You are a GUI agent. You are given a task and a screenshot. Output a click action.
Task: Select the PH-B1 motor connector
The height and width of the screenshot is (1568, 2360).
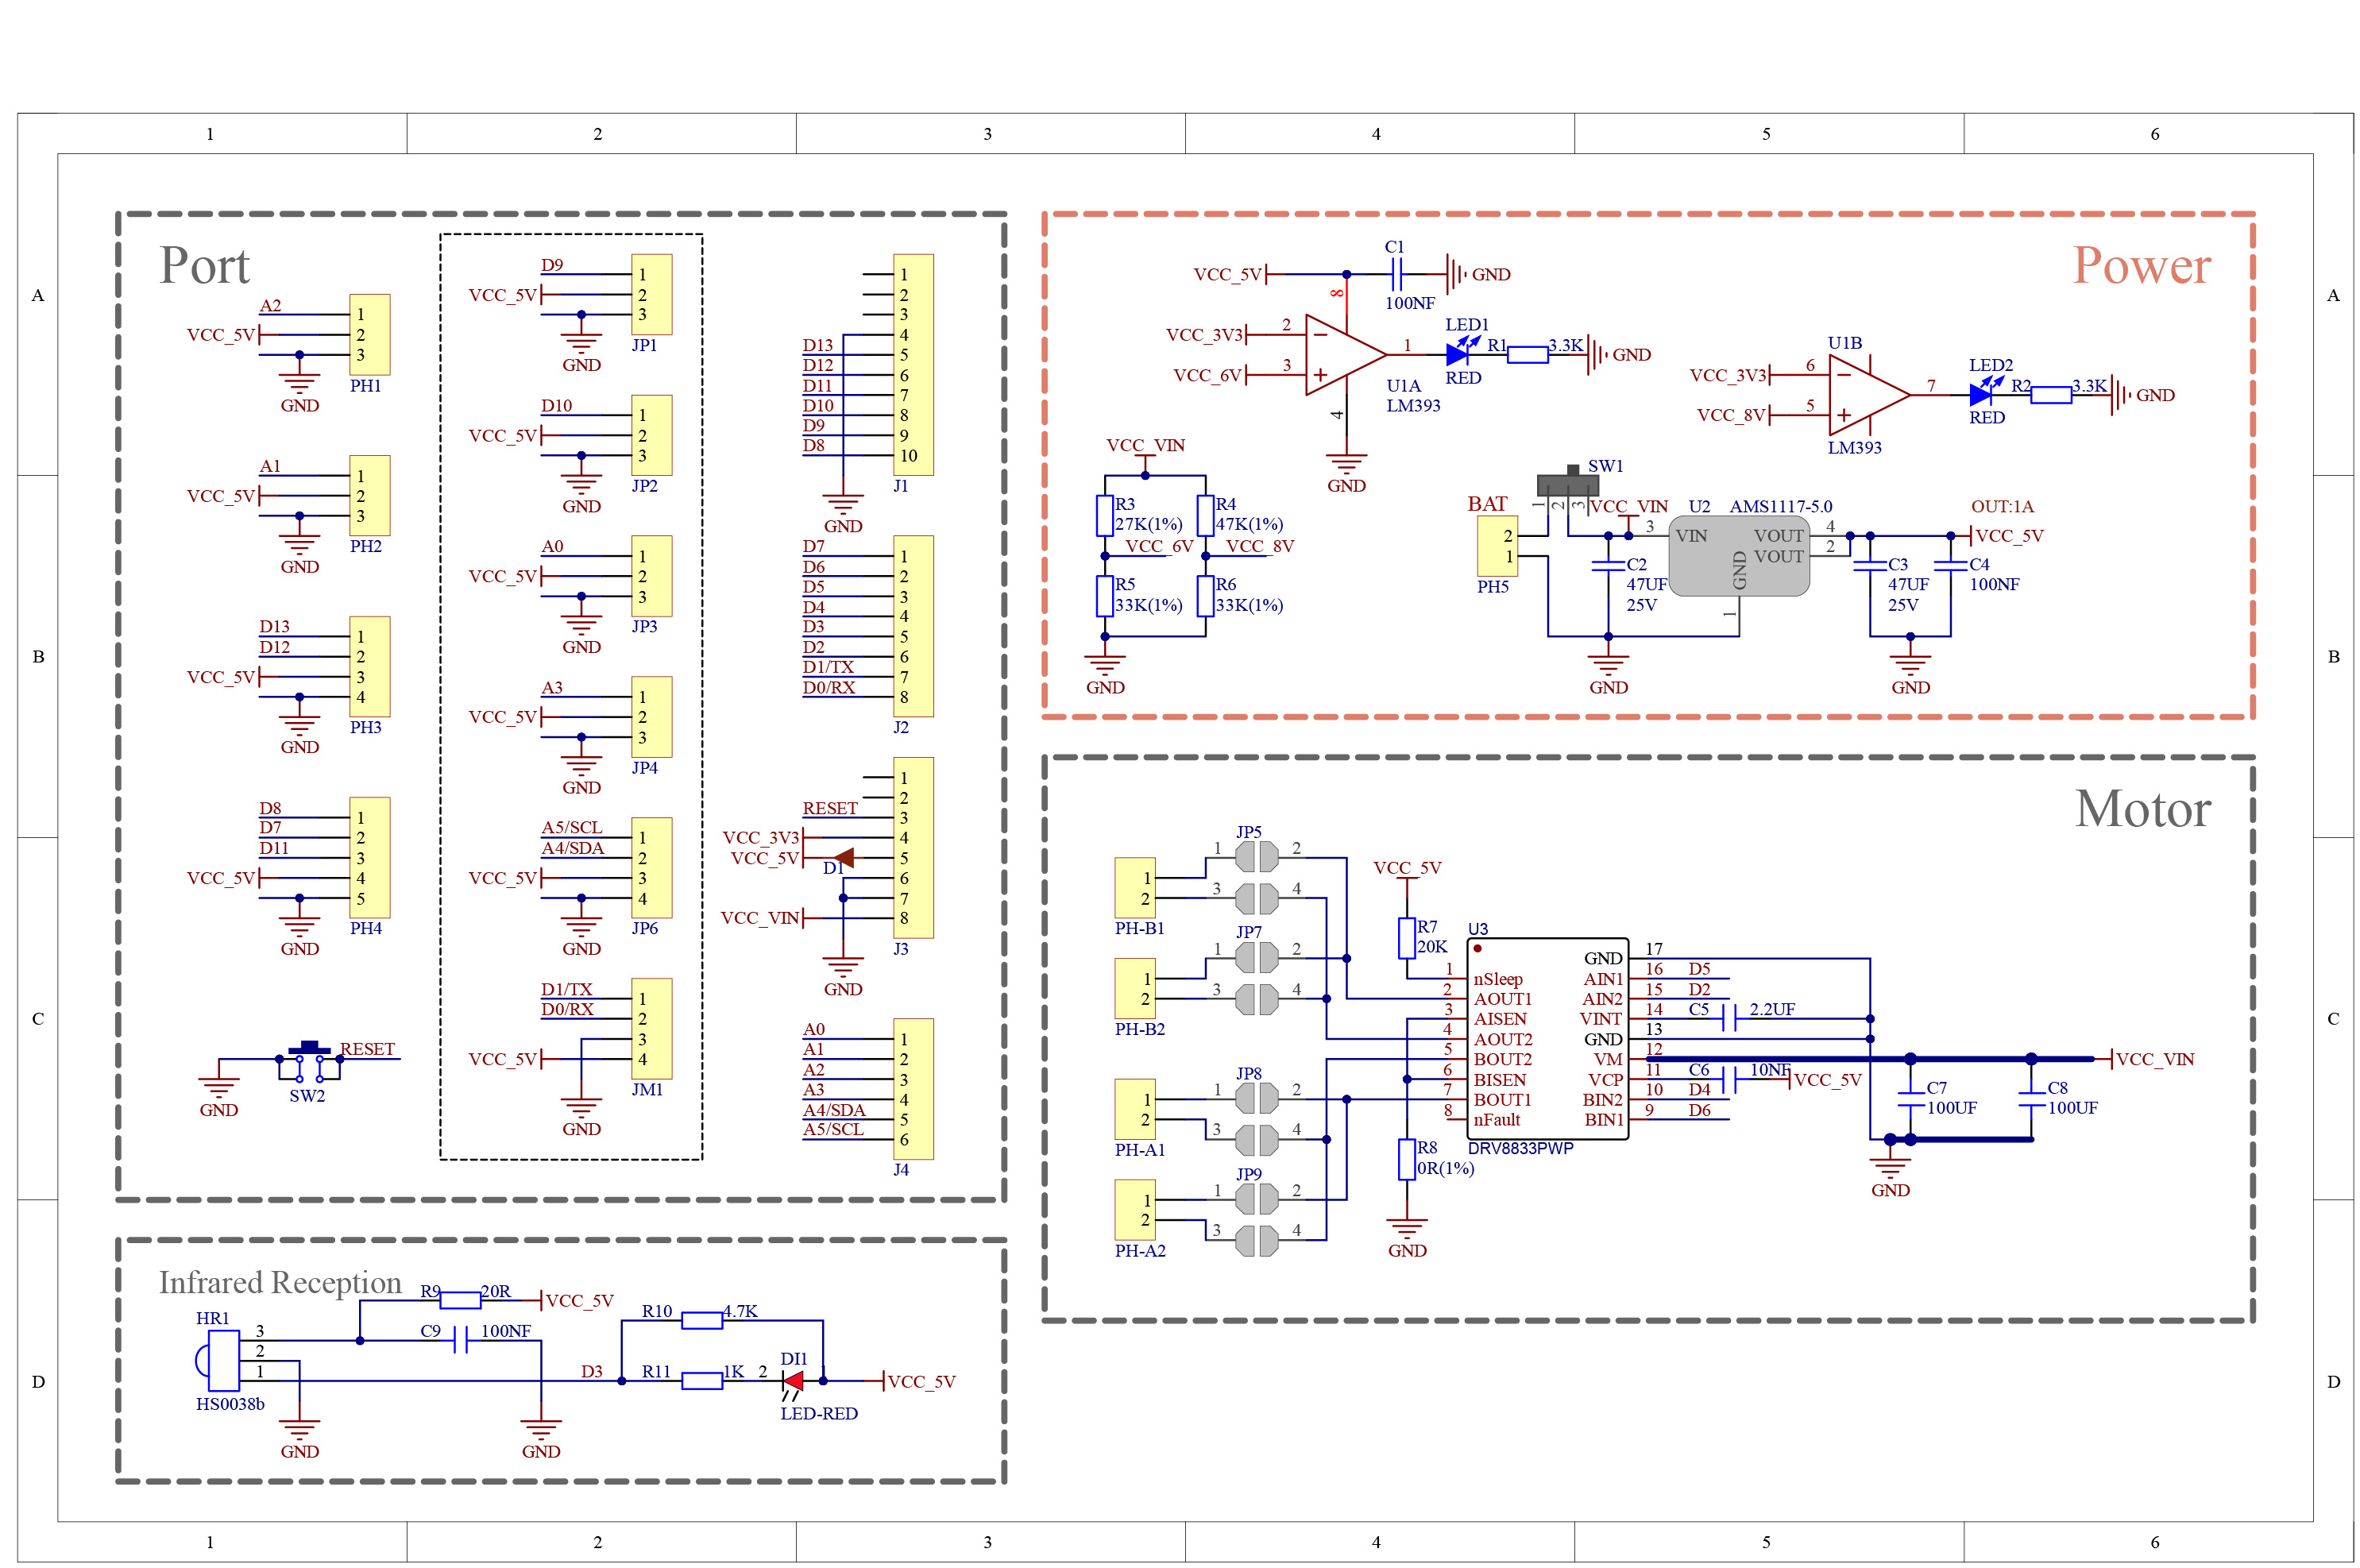[x=1134, y=888]
